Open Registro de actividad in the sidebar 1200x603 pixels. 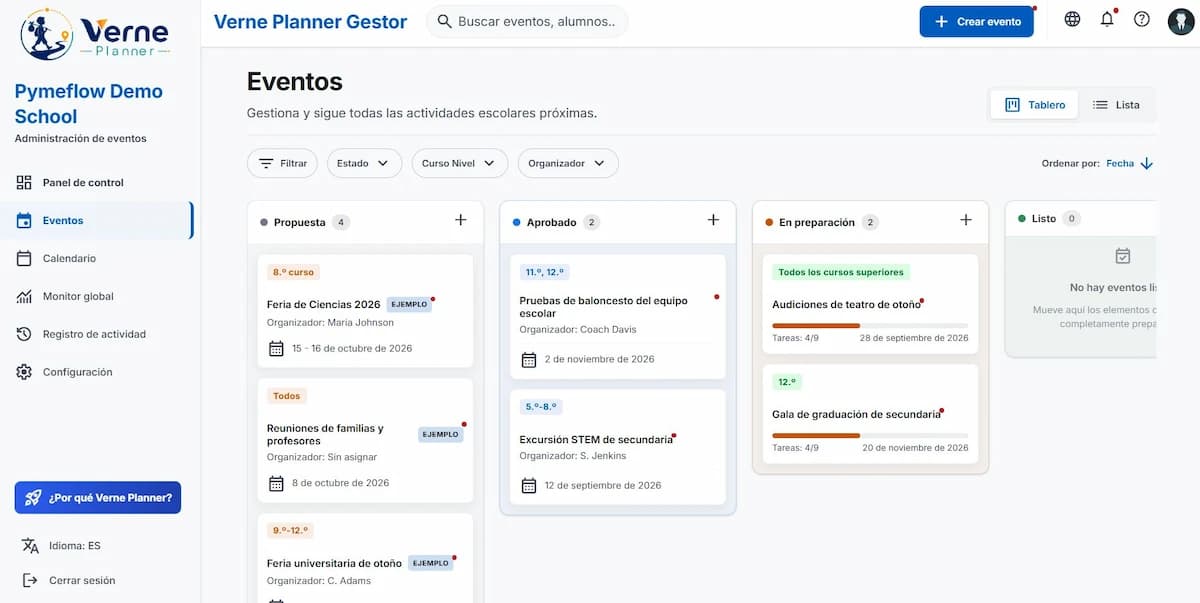tap(98, 334)
